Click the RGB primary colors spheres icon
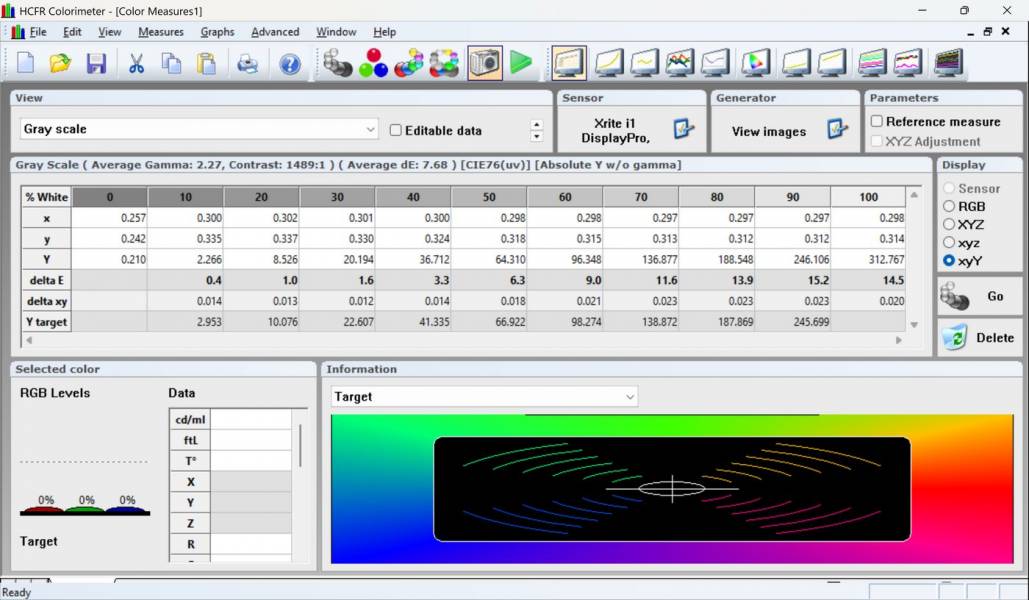 pyautogui.click(x=373, y=63)
